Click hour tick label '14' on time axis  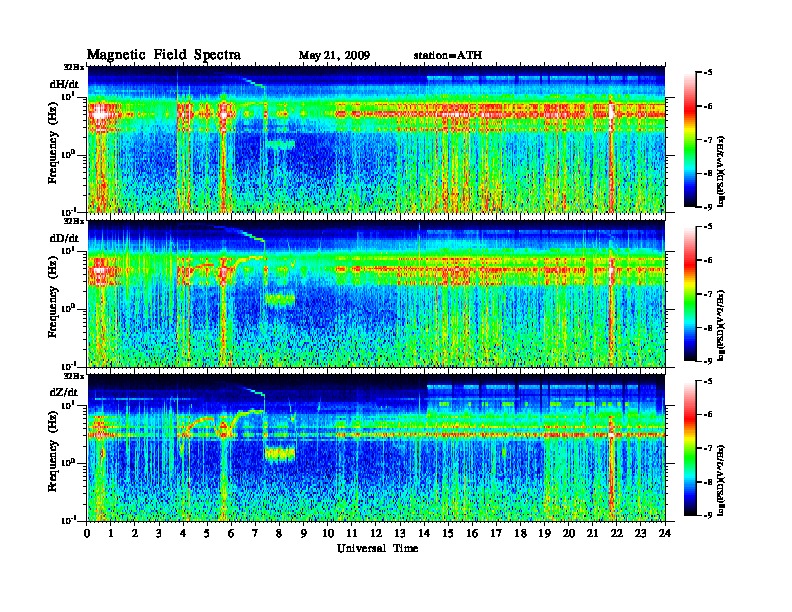424,534
